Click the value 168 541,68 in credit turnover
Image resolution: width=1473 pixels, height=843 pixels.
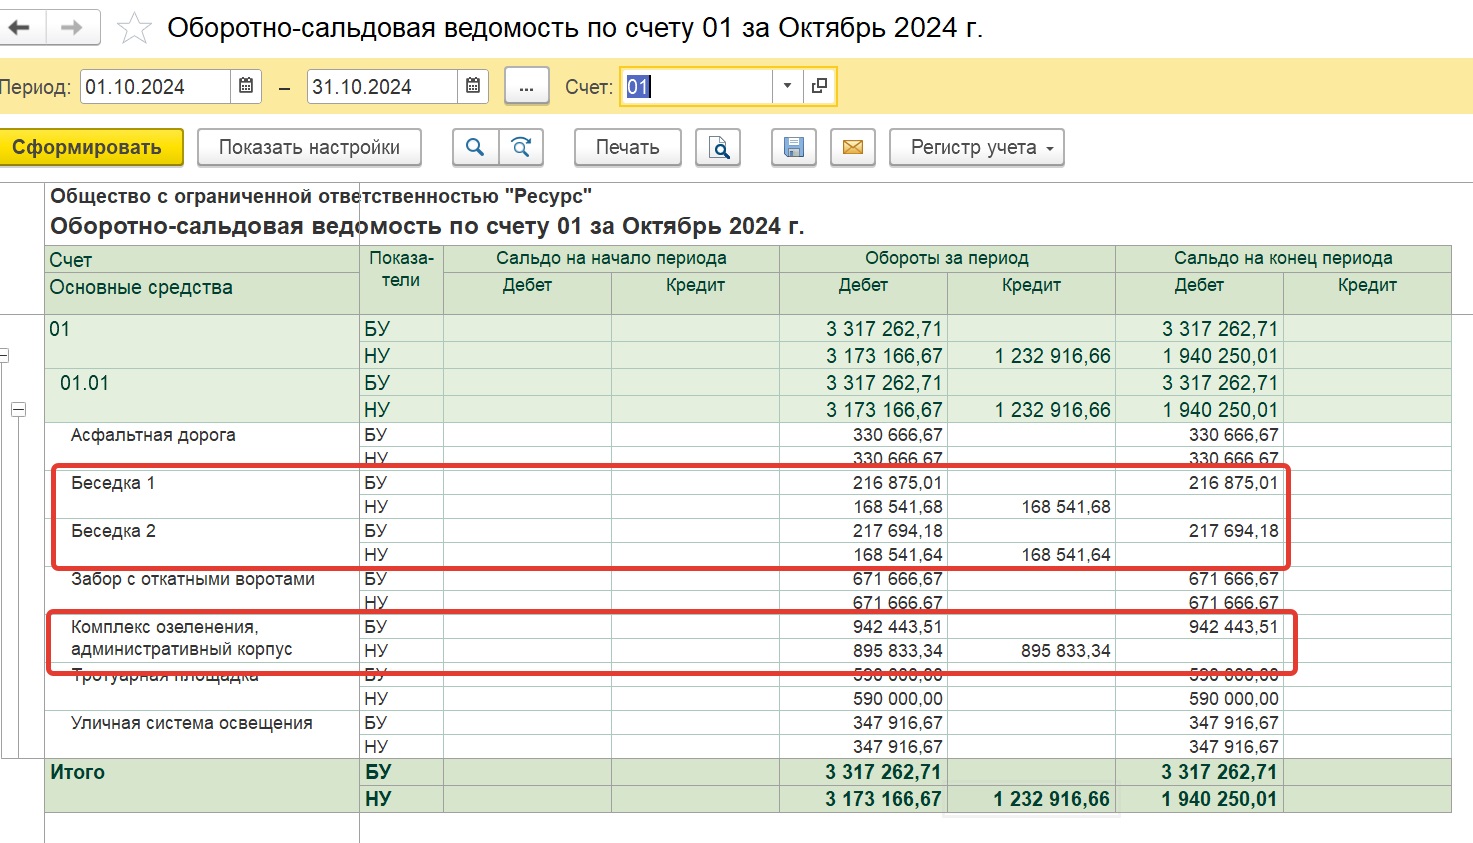point(1065,507)
